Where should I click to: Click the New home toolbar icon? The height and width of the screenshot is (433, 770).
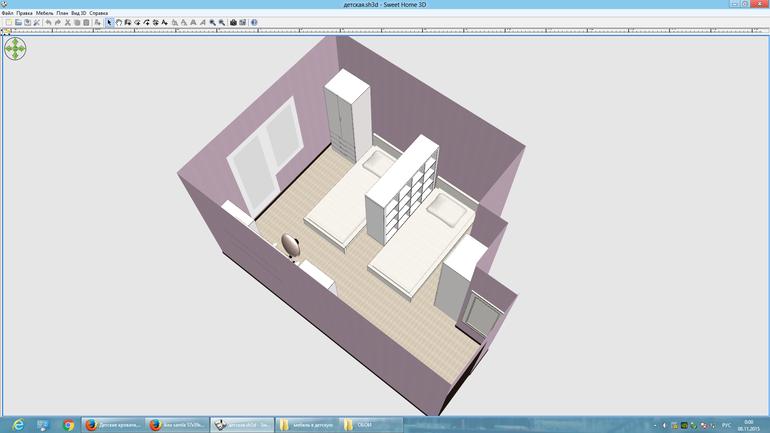pos(8,22)
